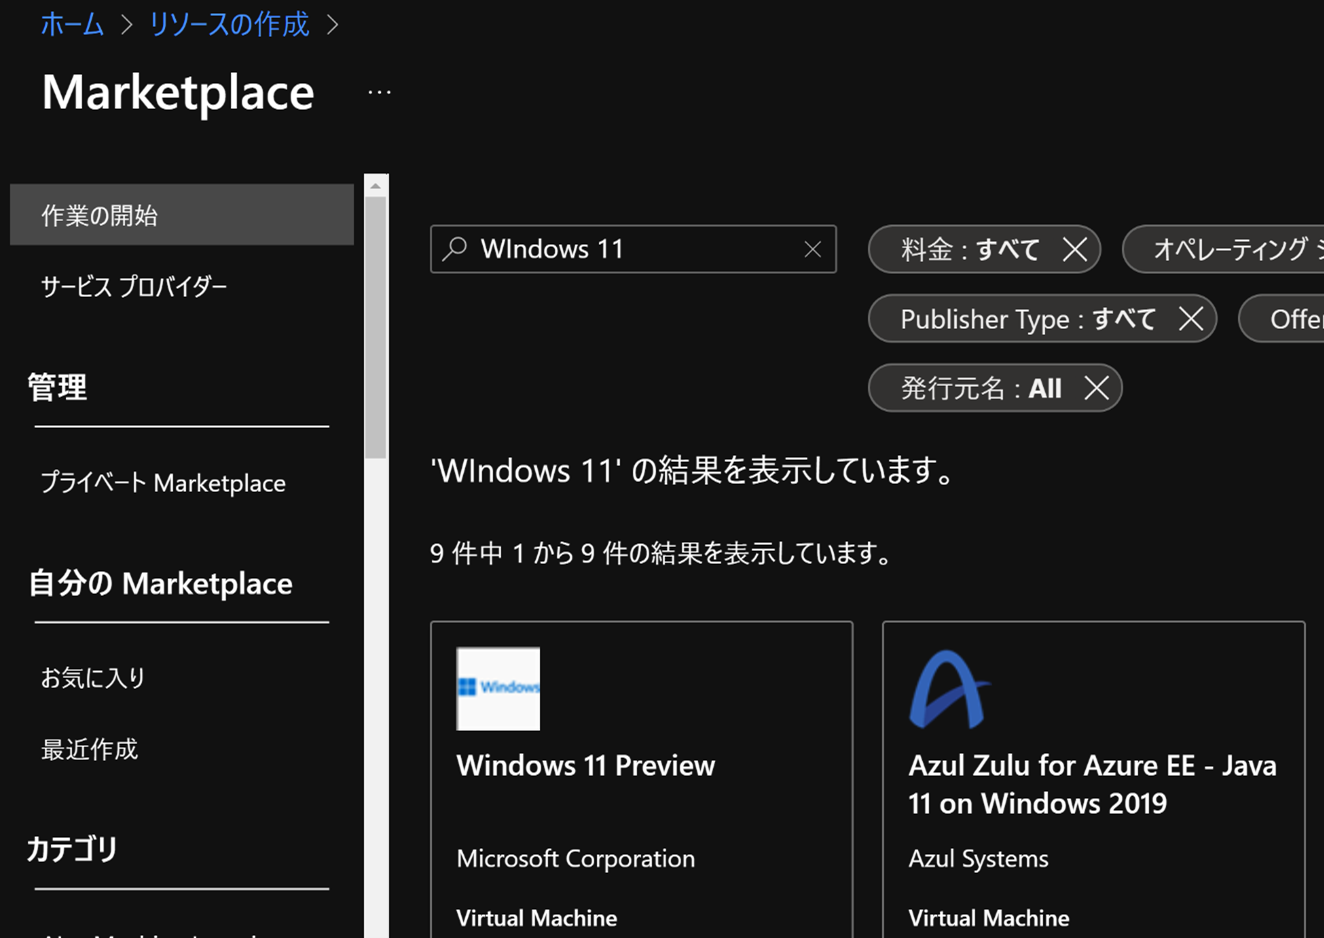
Task: Remove the 発行元名 filter with its X
Action: coord(1096,388)
